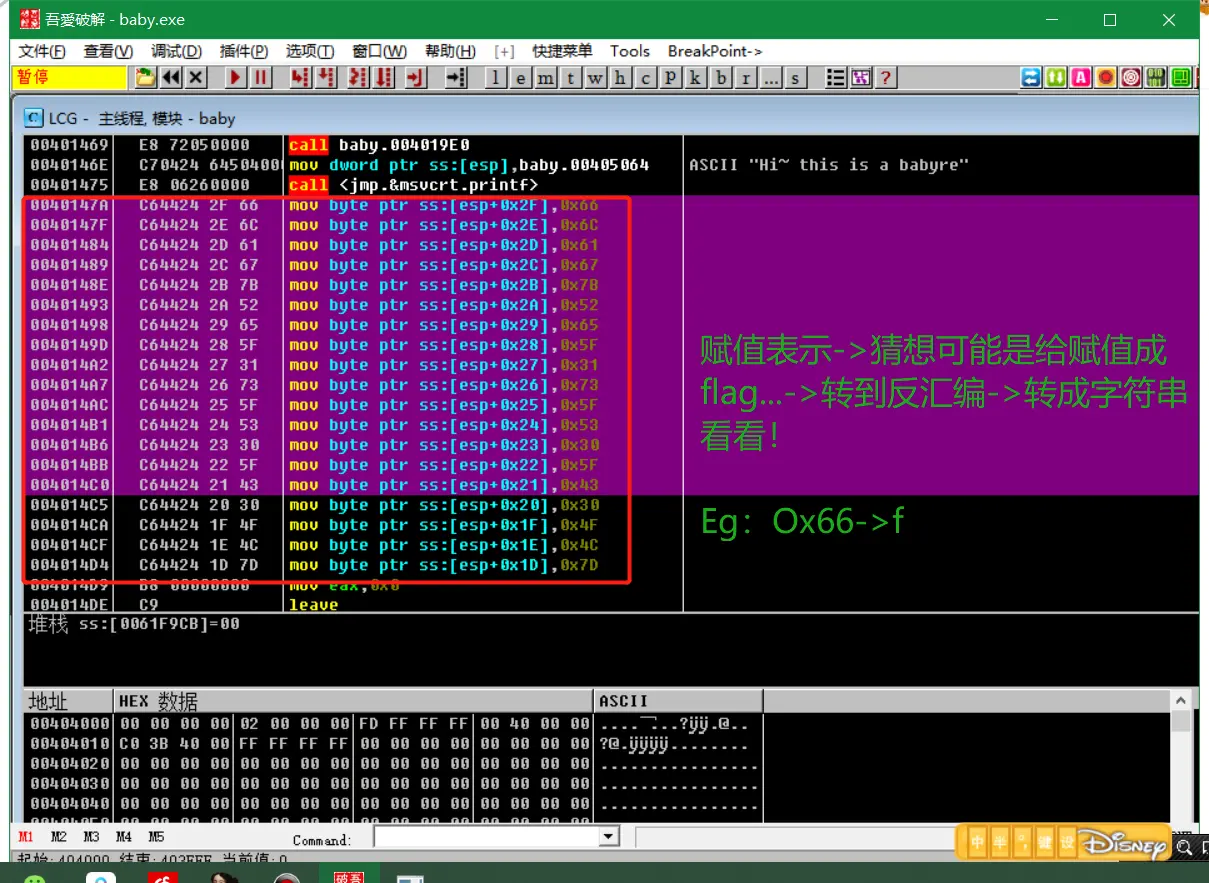This screenshot has width=1209, height=883.
Task: Click the Open file folder icon
Action: pyautogui.click(x=146, y=78)
